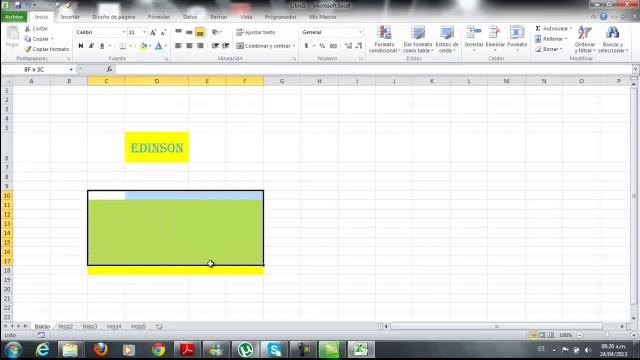Screen dimensions: 640x360
Task: Switch to the Vista tab
Action: (246, 17)
